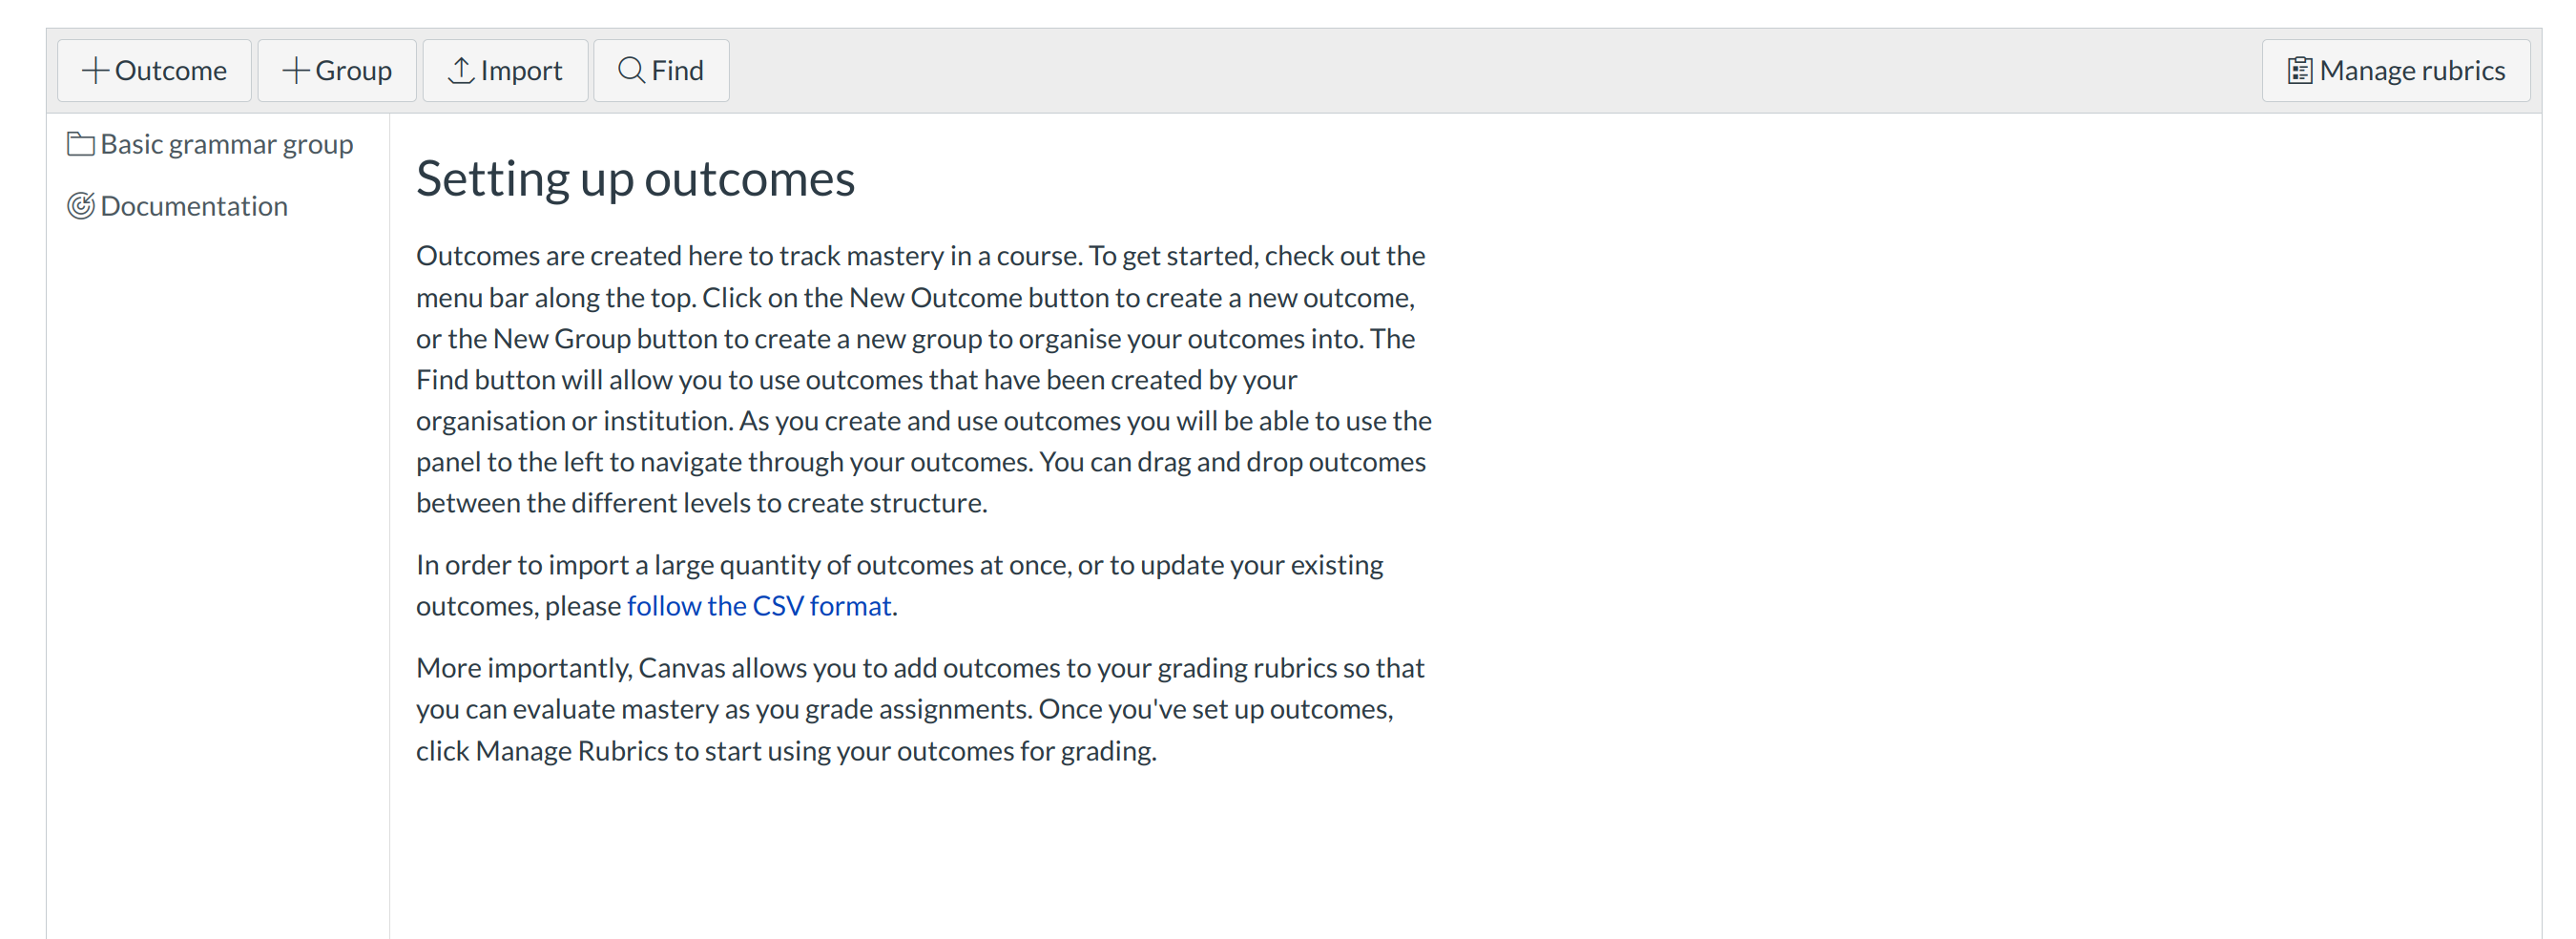Viewport: 2576px width, 939px height.
Task: Expand the Basic grammar group folder
Action: [226, 145]
